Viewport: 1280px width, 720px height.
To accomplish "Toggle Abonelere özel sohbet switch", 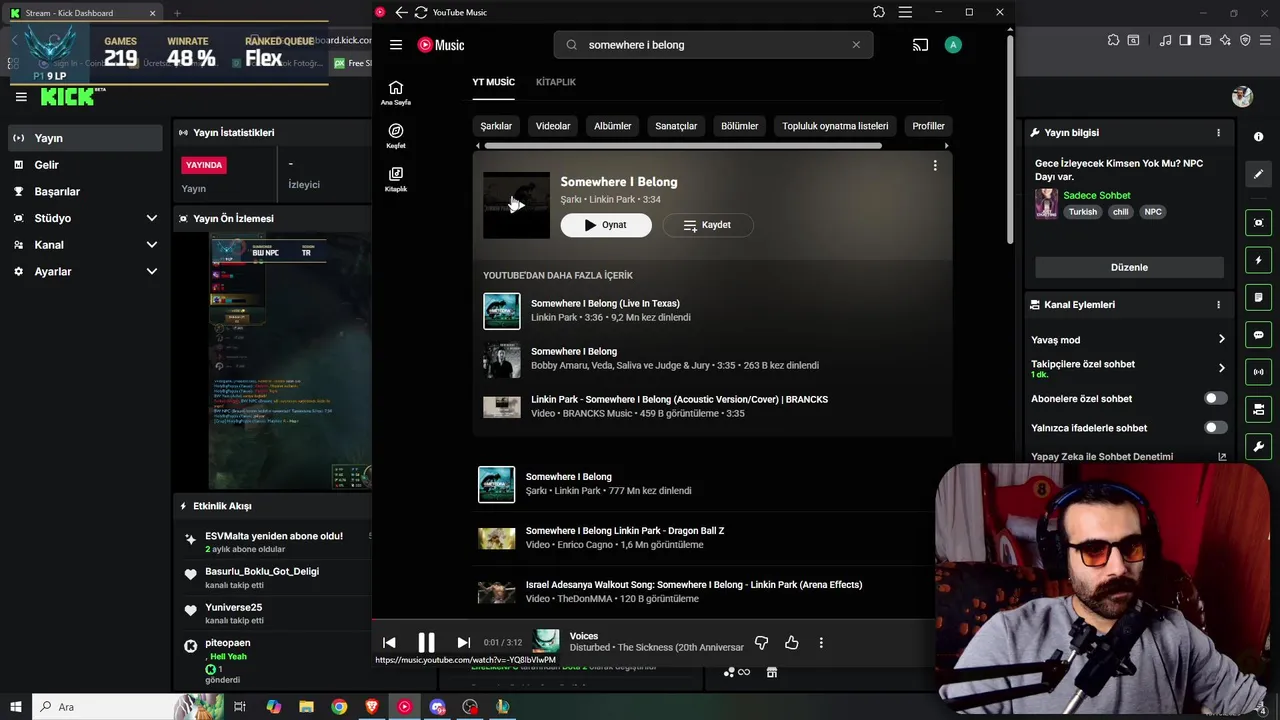I will pyautogui.click(x=1215, y=398).
